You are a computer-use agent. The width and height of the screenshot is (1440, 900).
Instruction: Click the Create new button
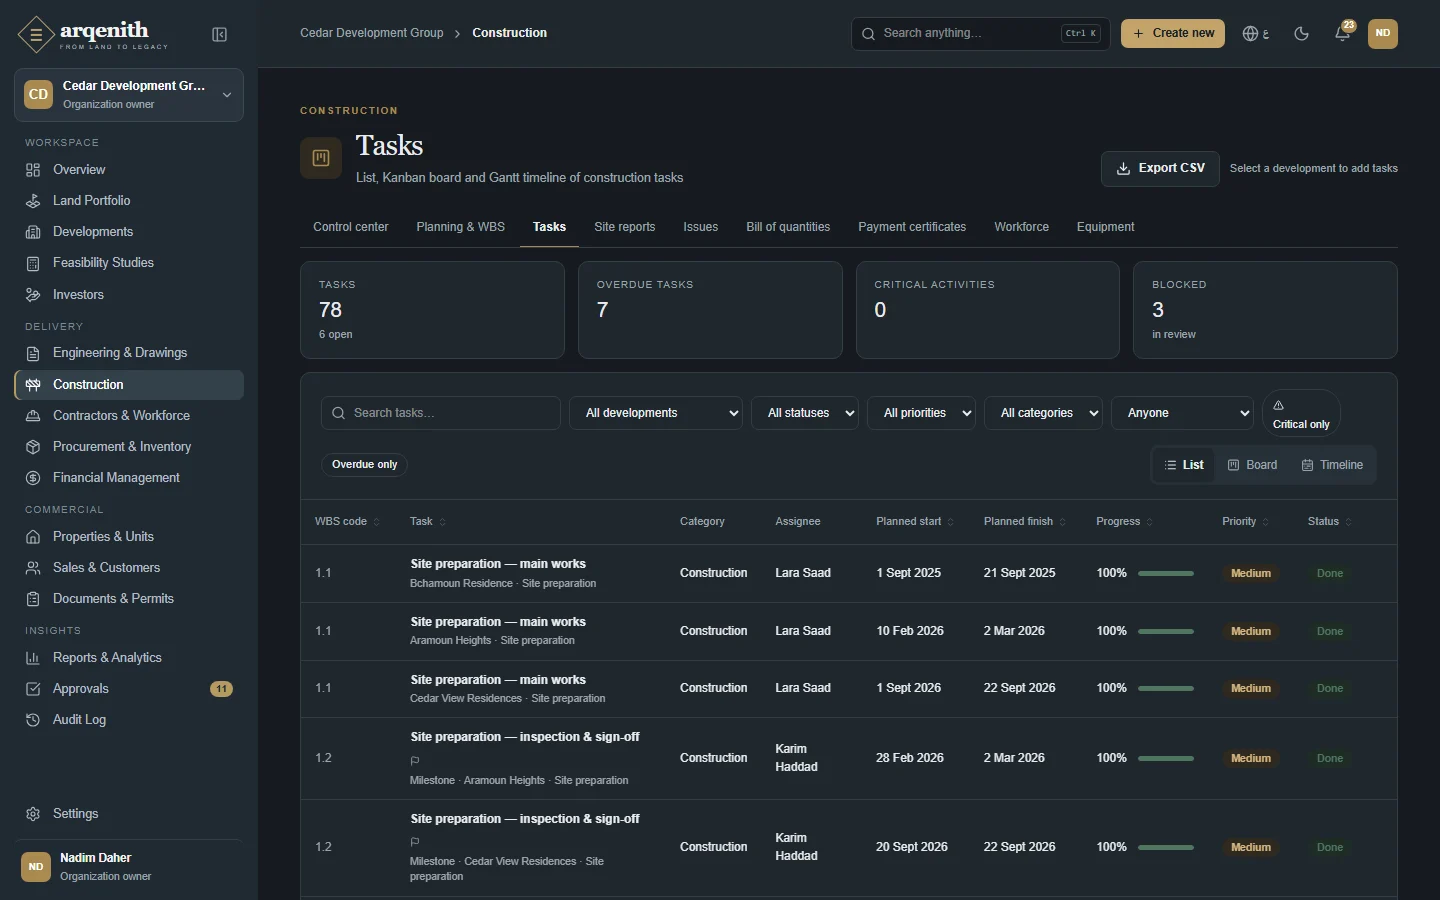coord(1173,33)
